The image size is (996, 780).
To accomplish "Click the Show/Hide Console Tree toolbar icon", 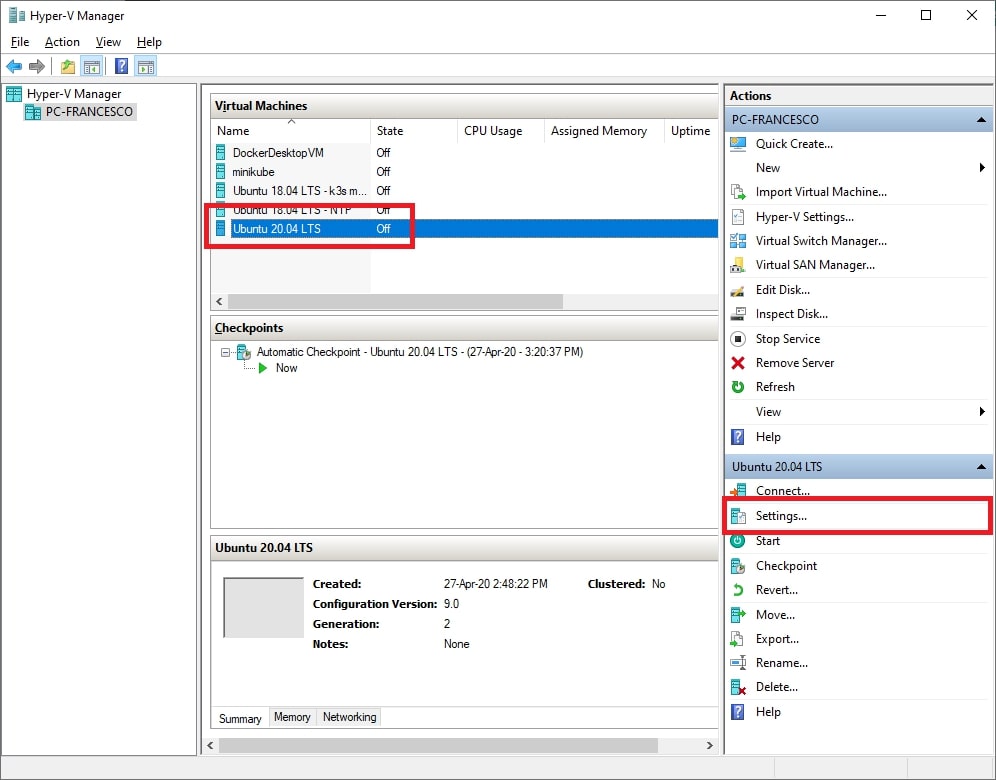I will click(91, 66).
